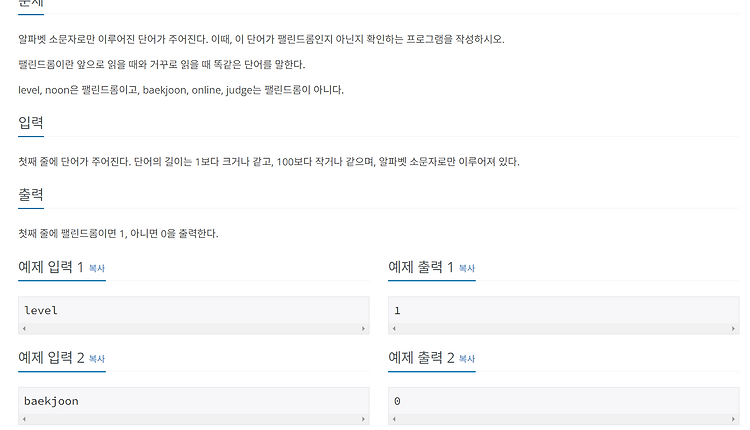Screen dimensions: 750x430
Task: Copy example output 2 via 복사 link
Action: 467,359
